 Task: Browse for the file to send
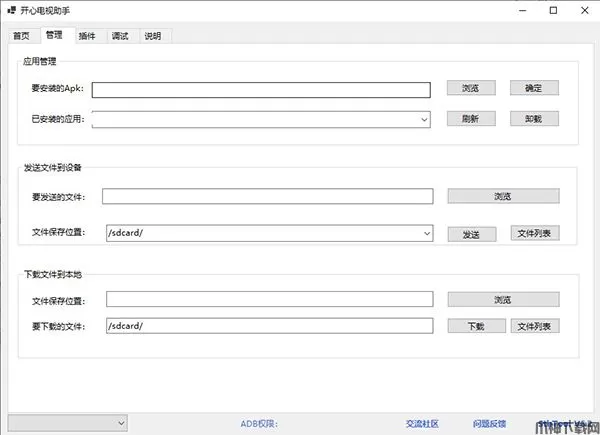tap(503, 196)
